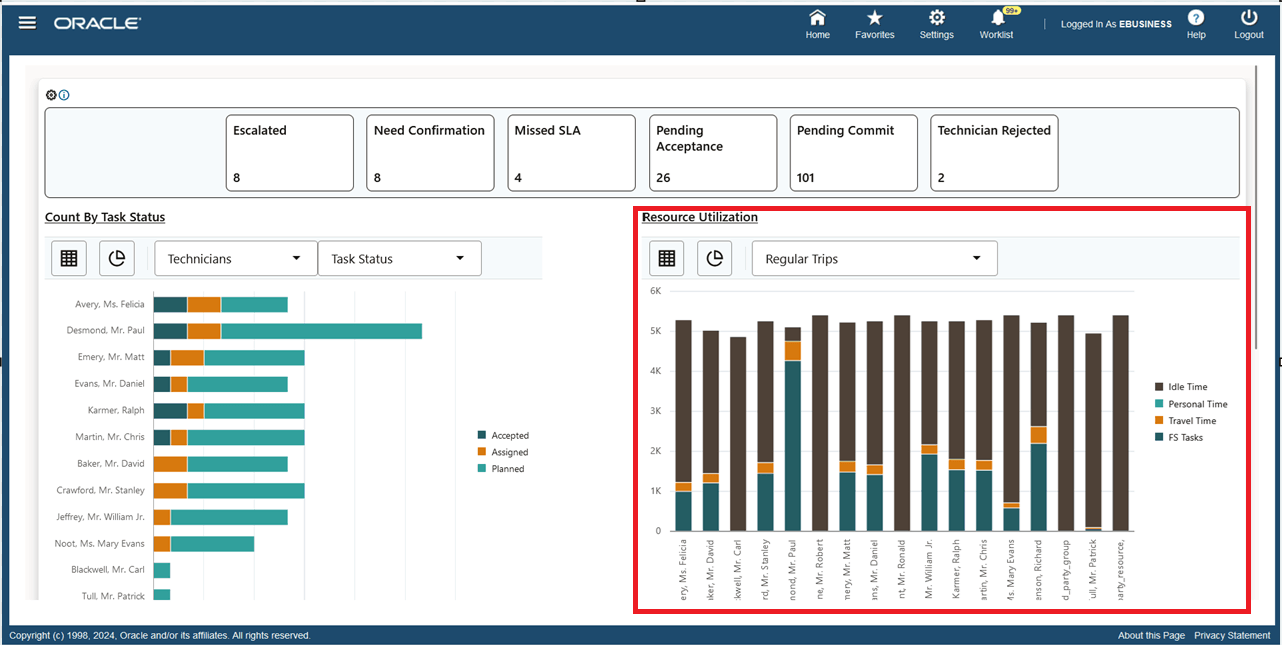Switch Resource Utilization to pie chart view
This screenshot has width=1282, height=645.
714,258
